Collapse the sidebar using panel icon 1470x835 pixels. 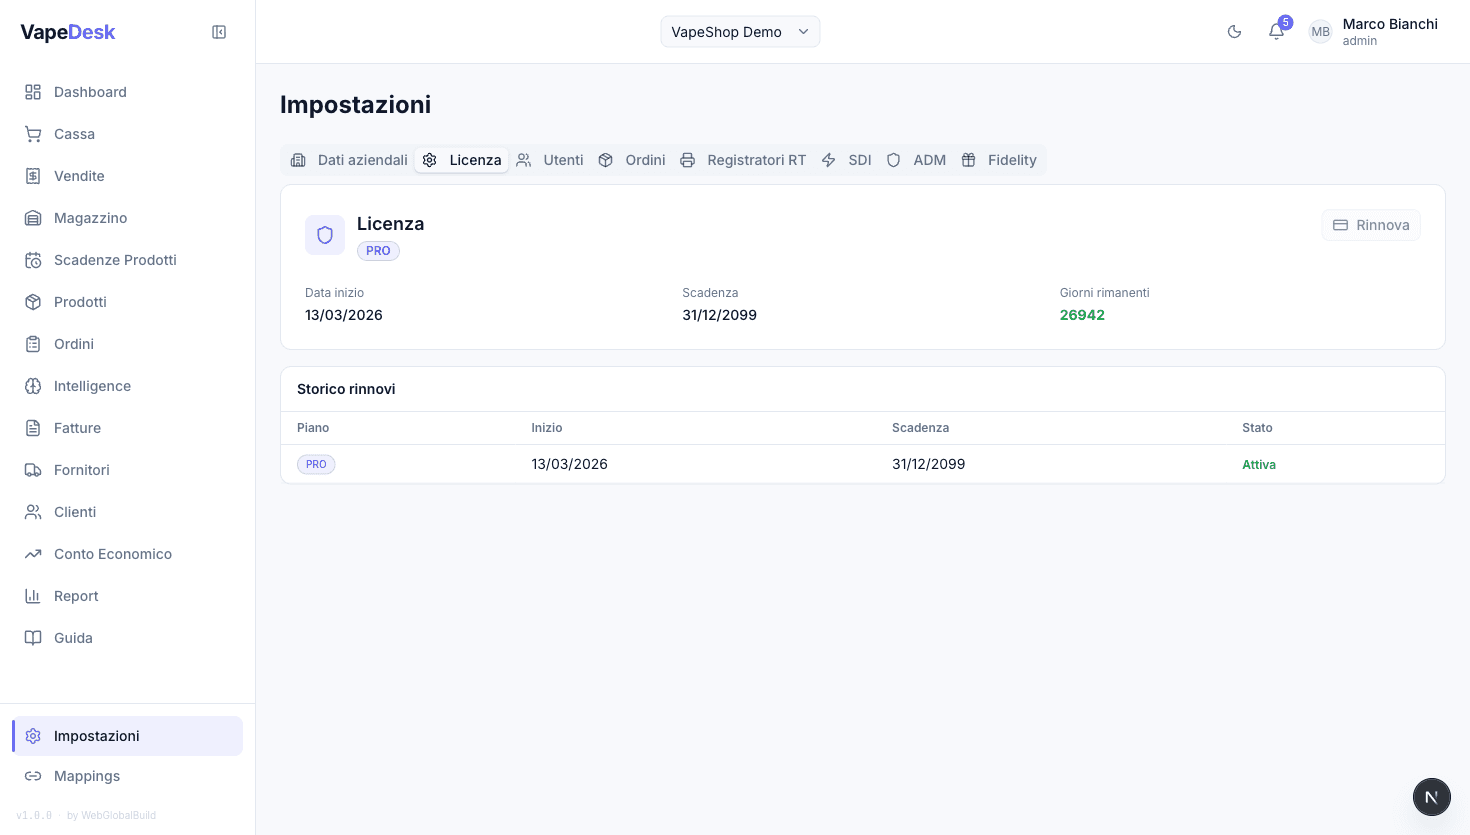pos(219,32)
